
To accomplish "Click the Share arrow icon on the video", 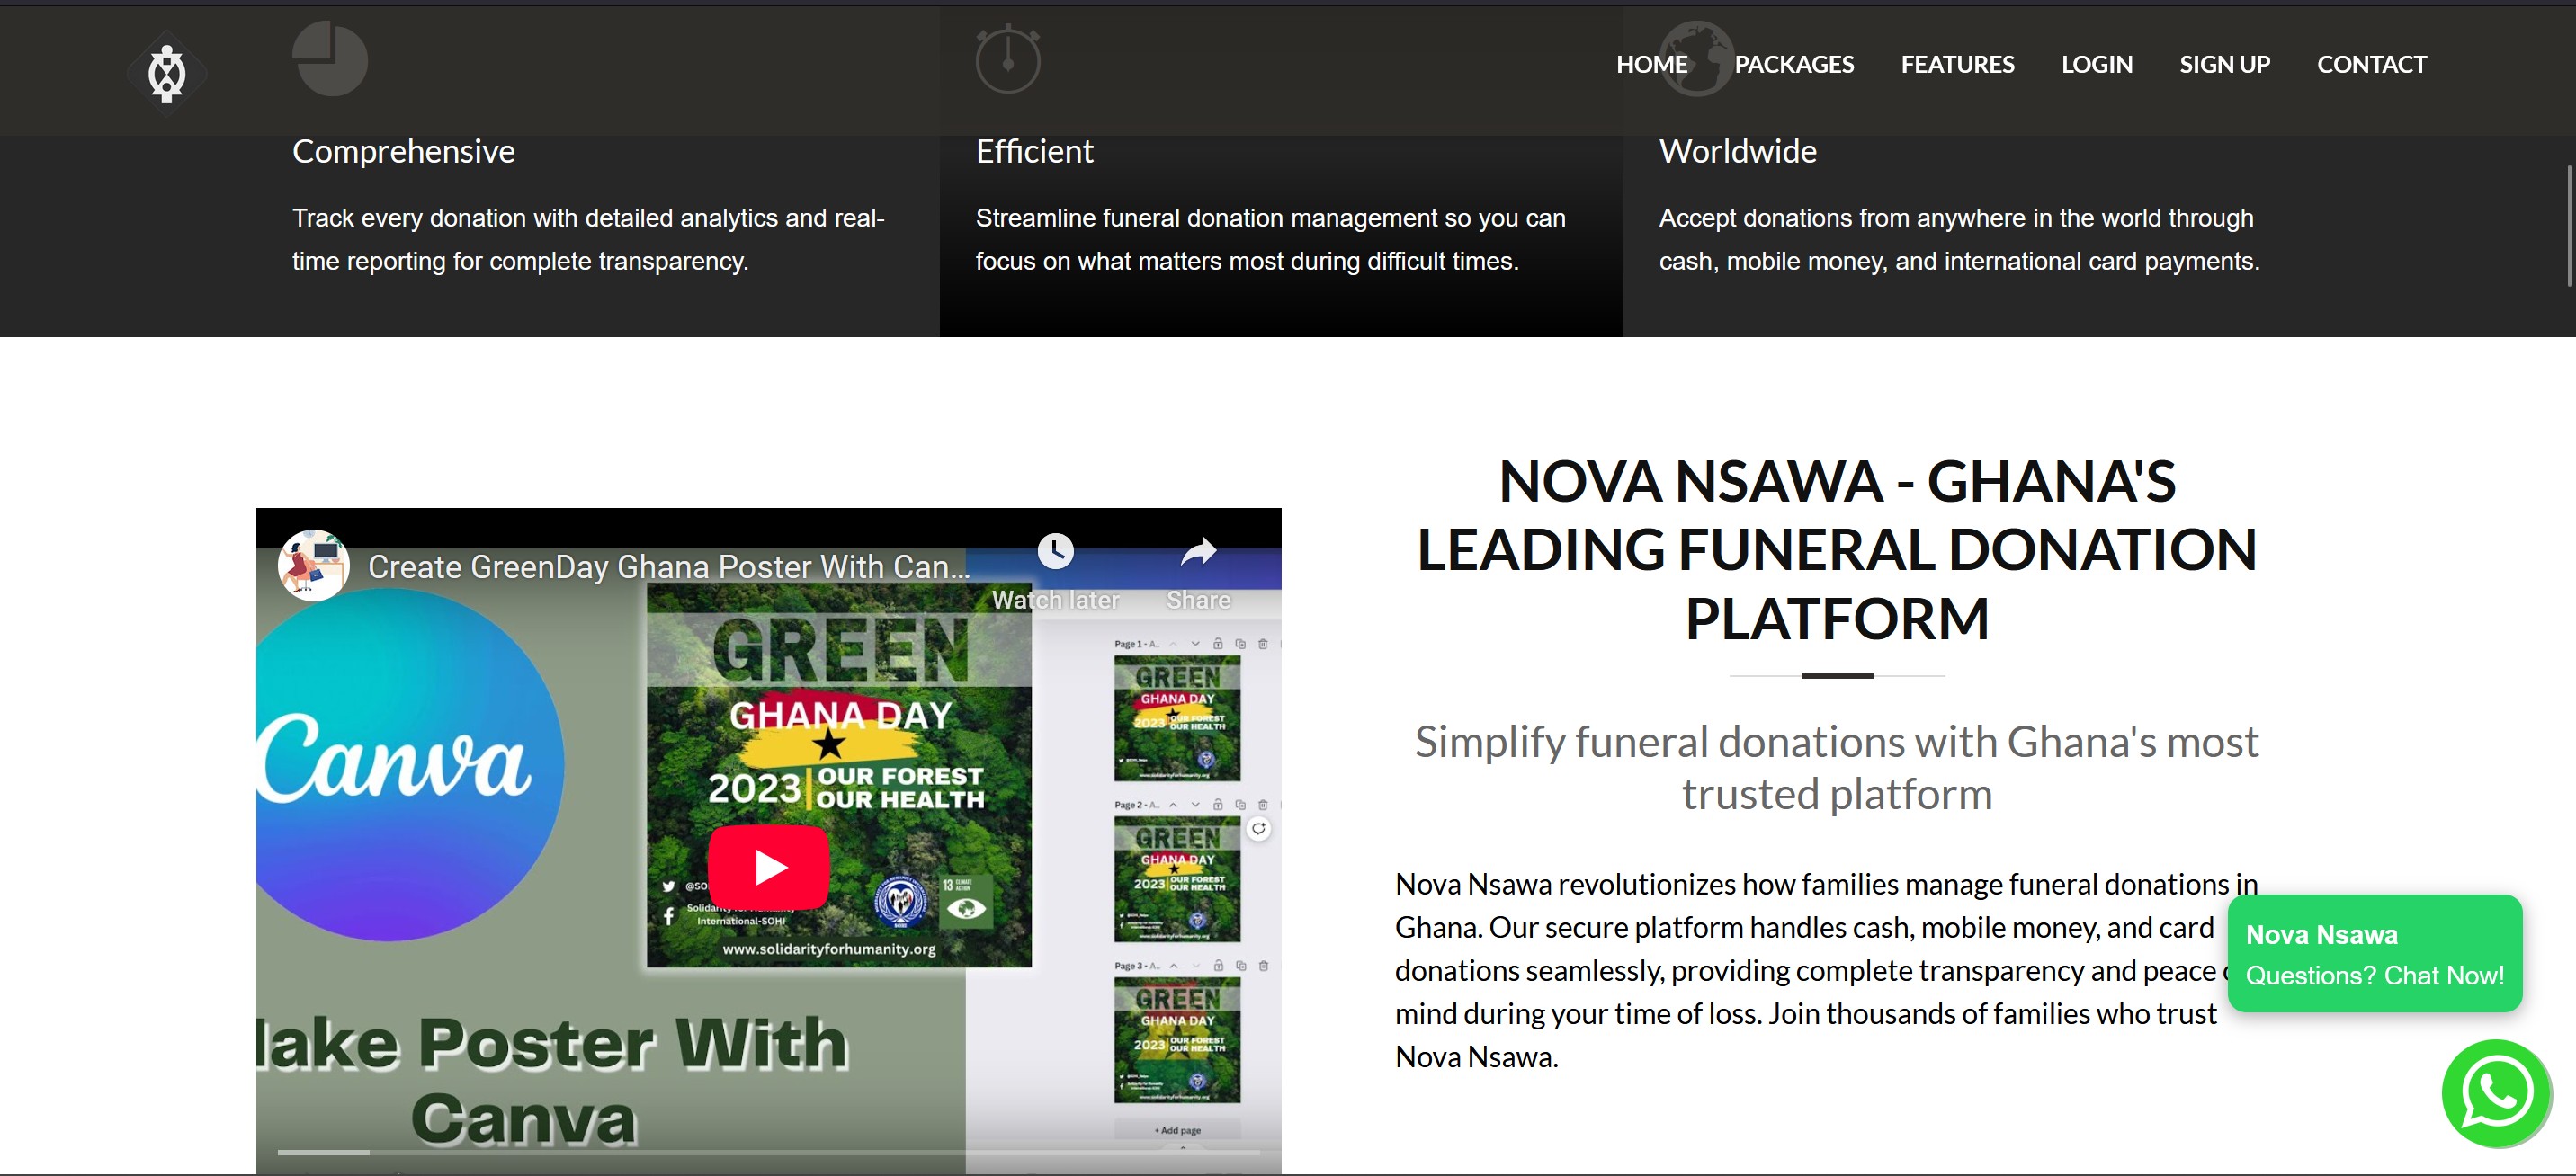I will pyautogui.click(x=1198, y=551).
